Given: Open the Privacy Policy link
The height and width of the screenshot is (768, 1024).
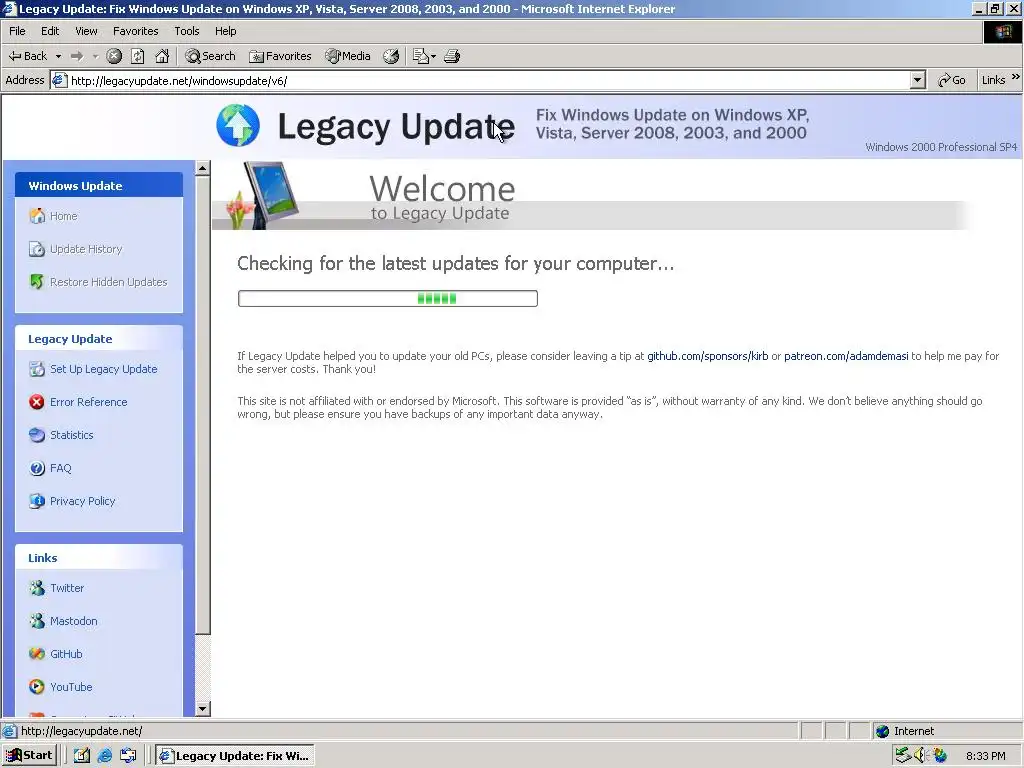Looking at the screenshot, I should (x=82, y=501).
